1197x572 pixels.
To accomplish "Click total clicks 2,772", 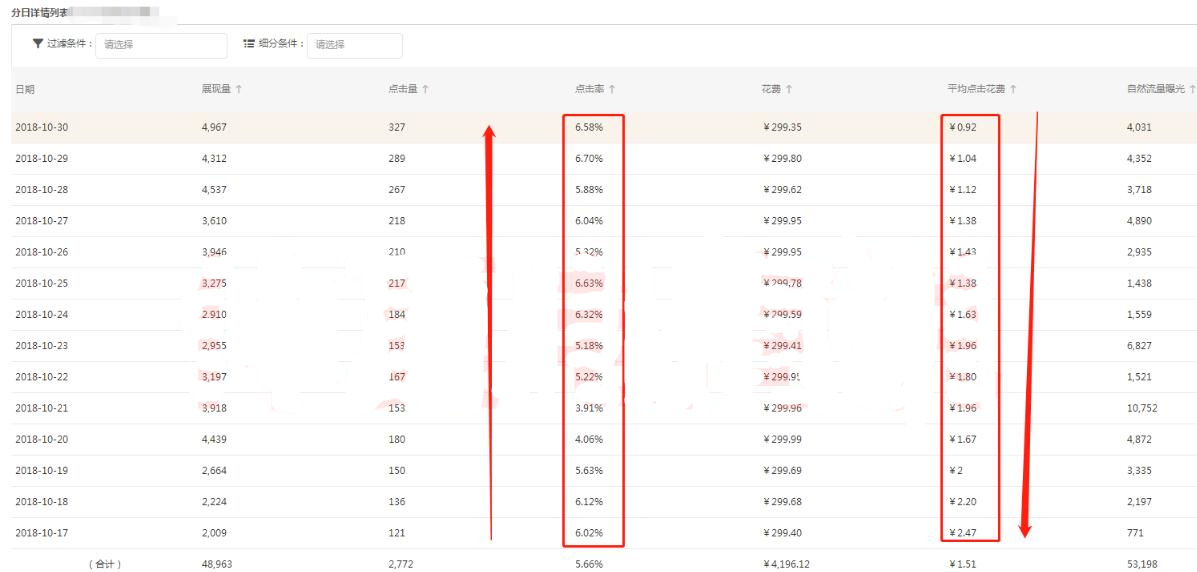I will coord(401,564).
